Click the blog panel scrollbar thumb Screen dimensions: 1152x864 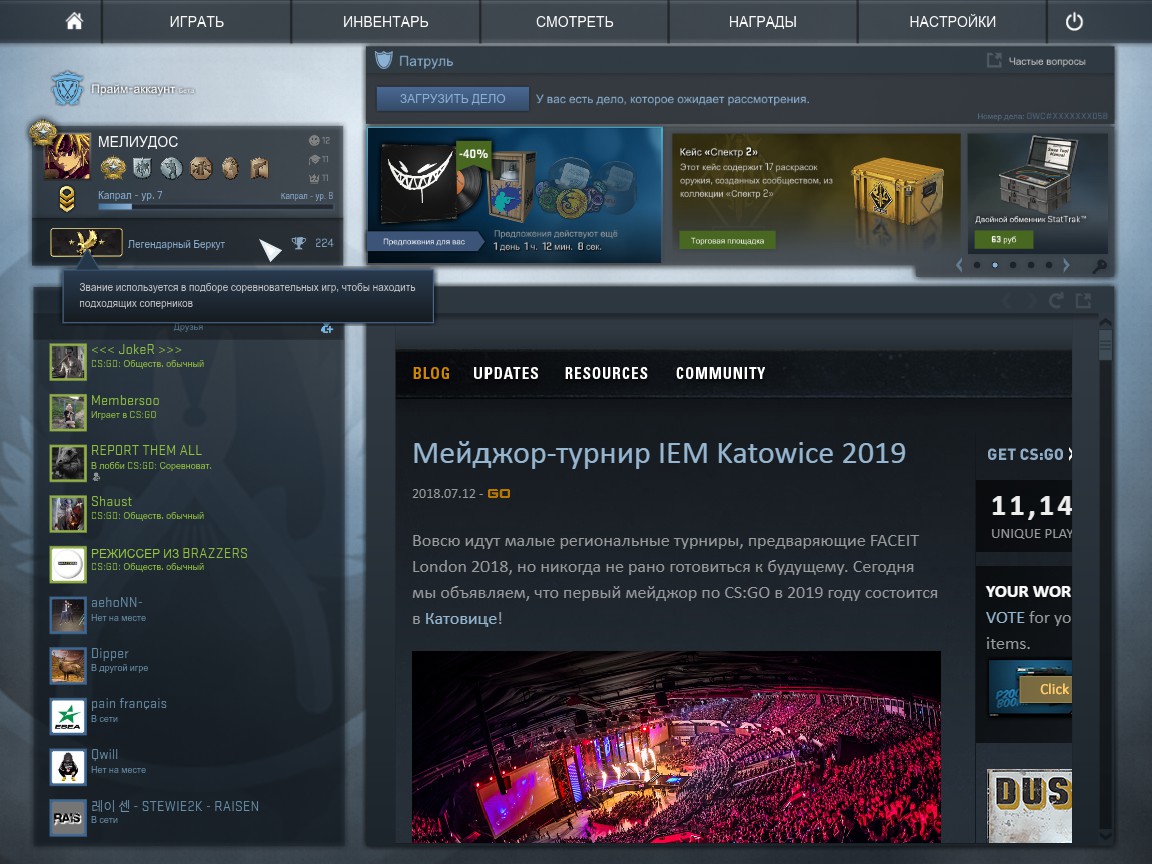click(x=1105, y=343)
